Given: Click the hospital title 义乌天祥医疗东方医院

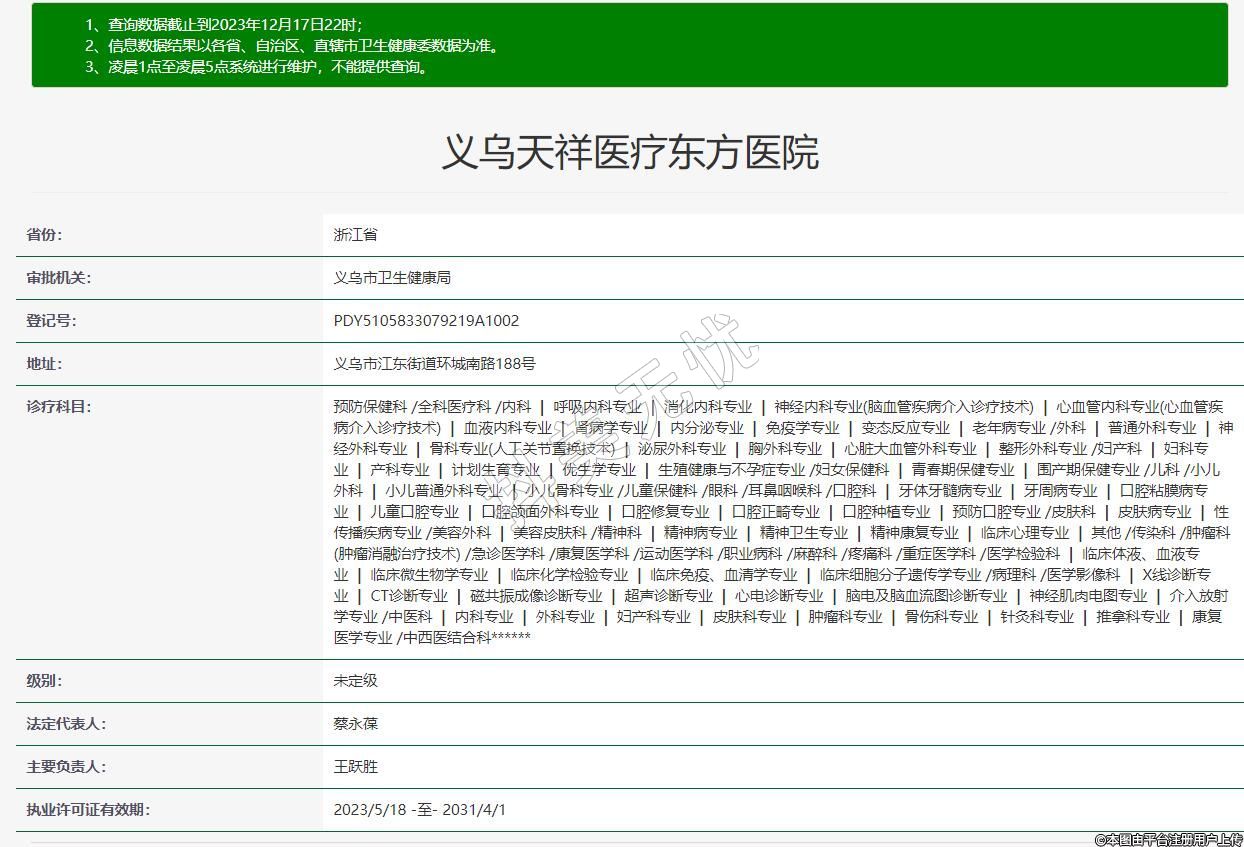Looking at the screenshot, I should (x=630, y=152).
